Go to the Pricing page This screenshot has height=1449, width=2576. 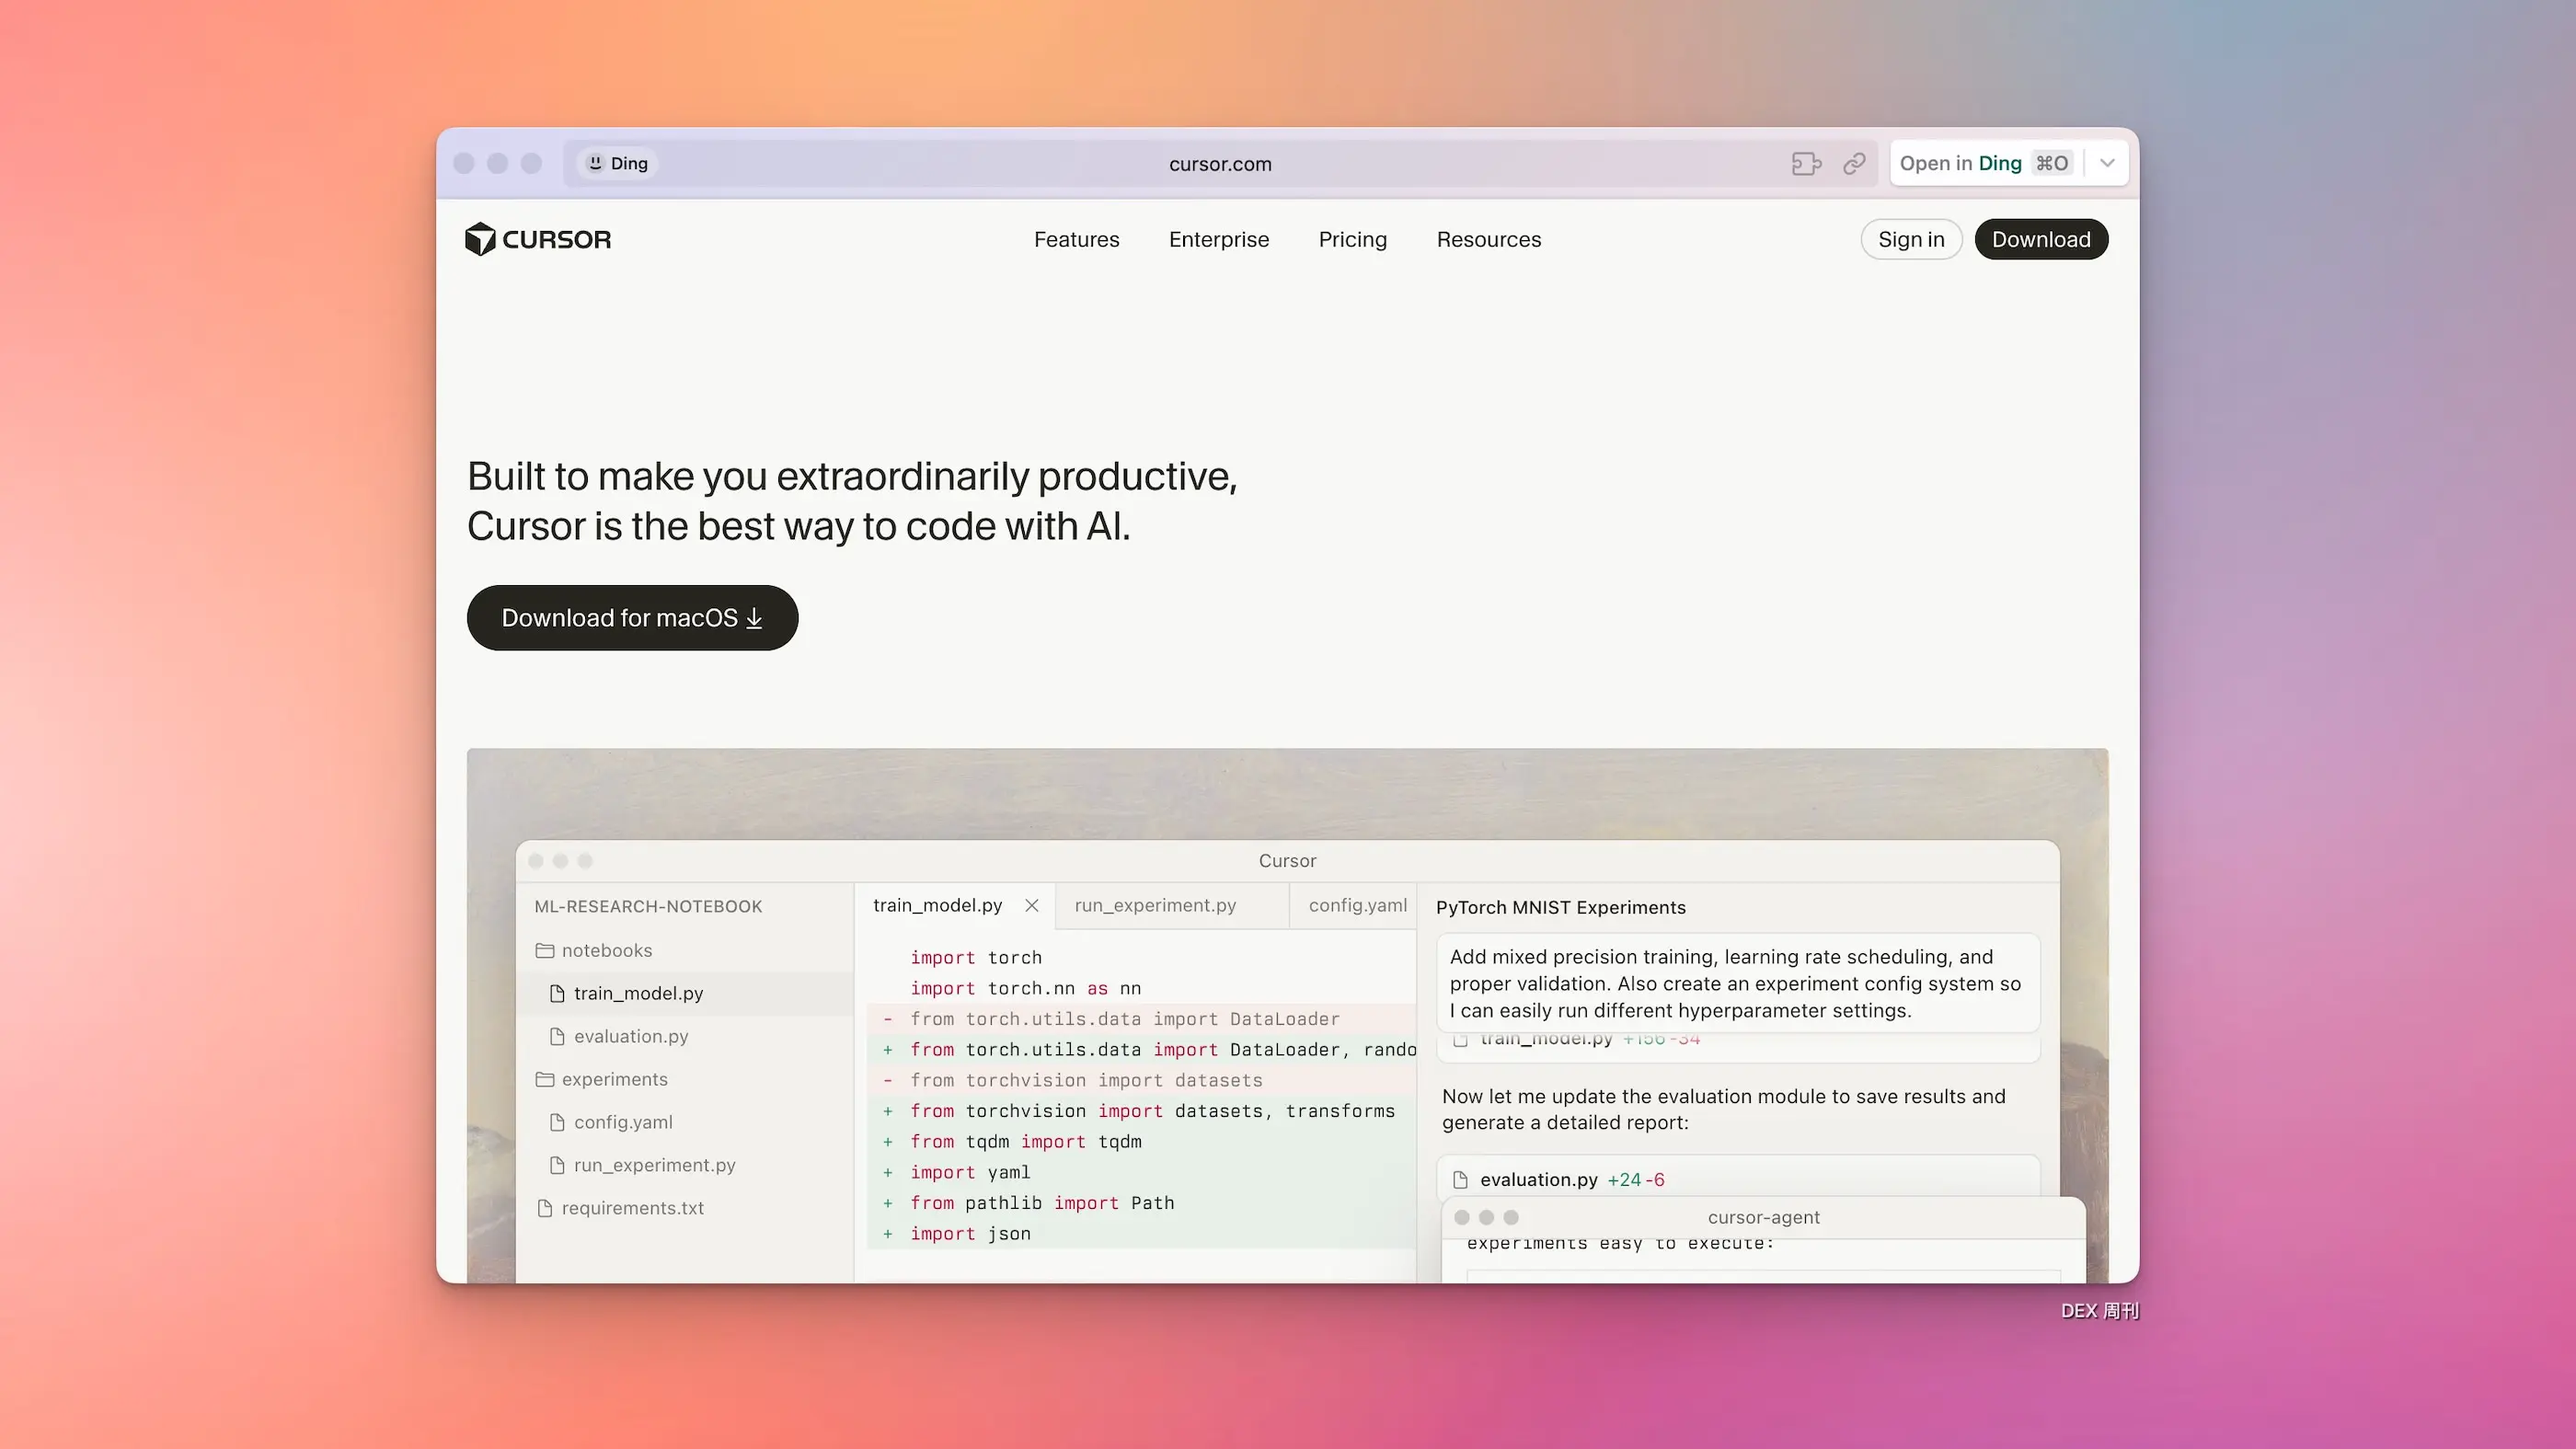click(x=1352, y=239)
